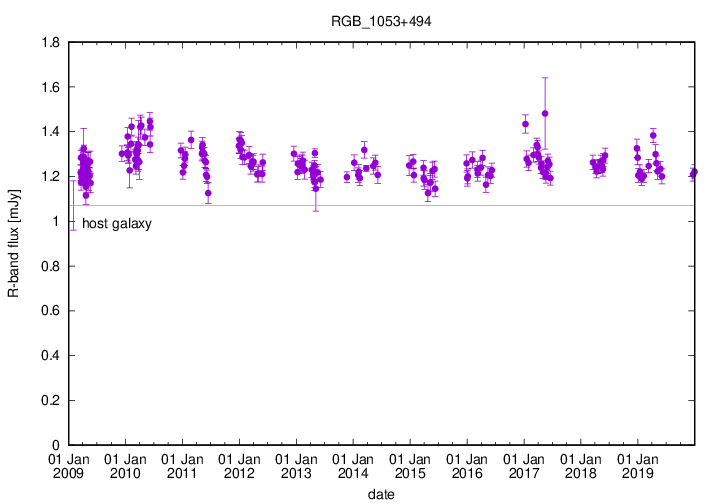Image resolution: width=720 pixels, height=504 pixels.
Task: Click the 'date' x-axis label
Action: [381, 494]
